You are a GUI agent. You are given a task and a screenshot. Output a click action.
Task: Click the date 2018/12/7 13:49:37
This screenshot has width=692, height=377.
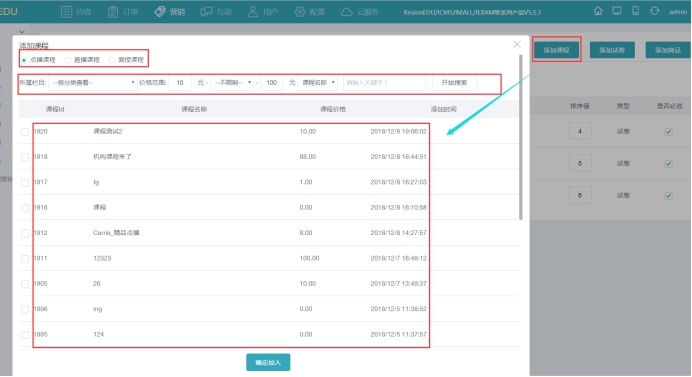(x=399, y=283)
